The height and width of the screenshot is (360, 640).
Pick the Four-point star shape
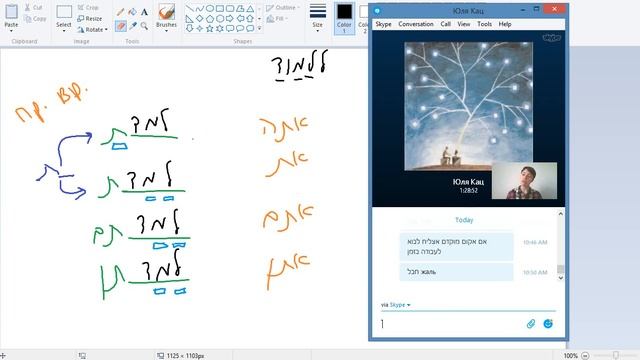[200, 28]
